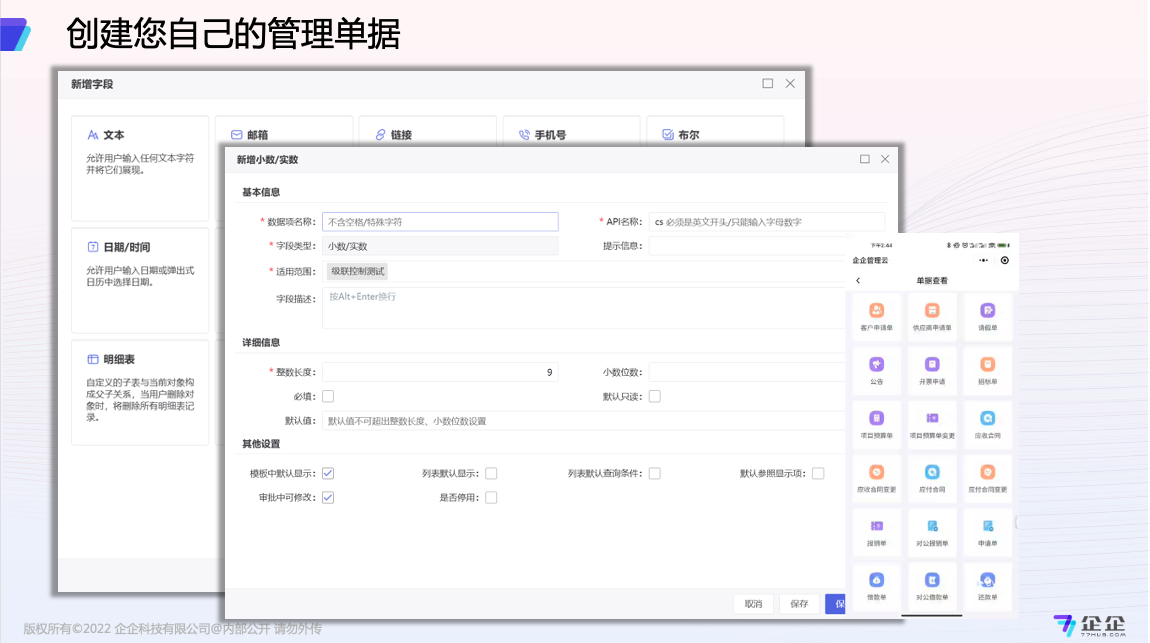The height and width of the screenshot is (643, 1150).
Task: Open the 对公报销单 icon
Action: (x=932, y=527)
